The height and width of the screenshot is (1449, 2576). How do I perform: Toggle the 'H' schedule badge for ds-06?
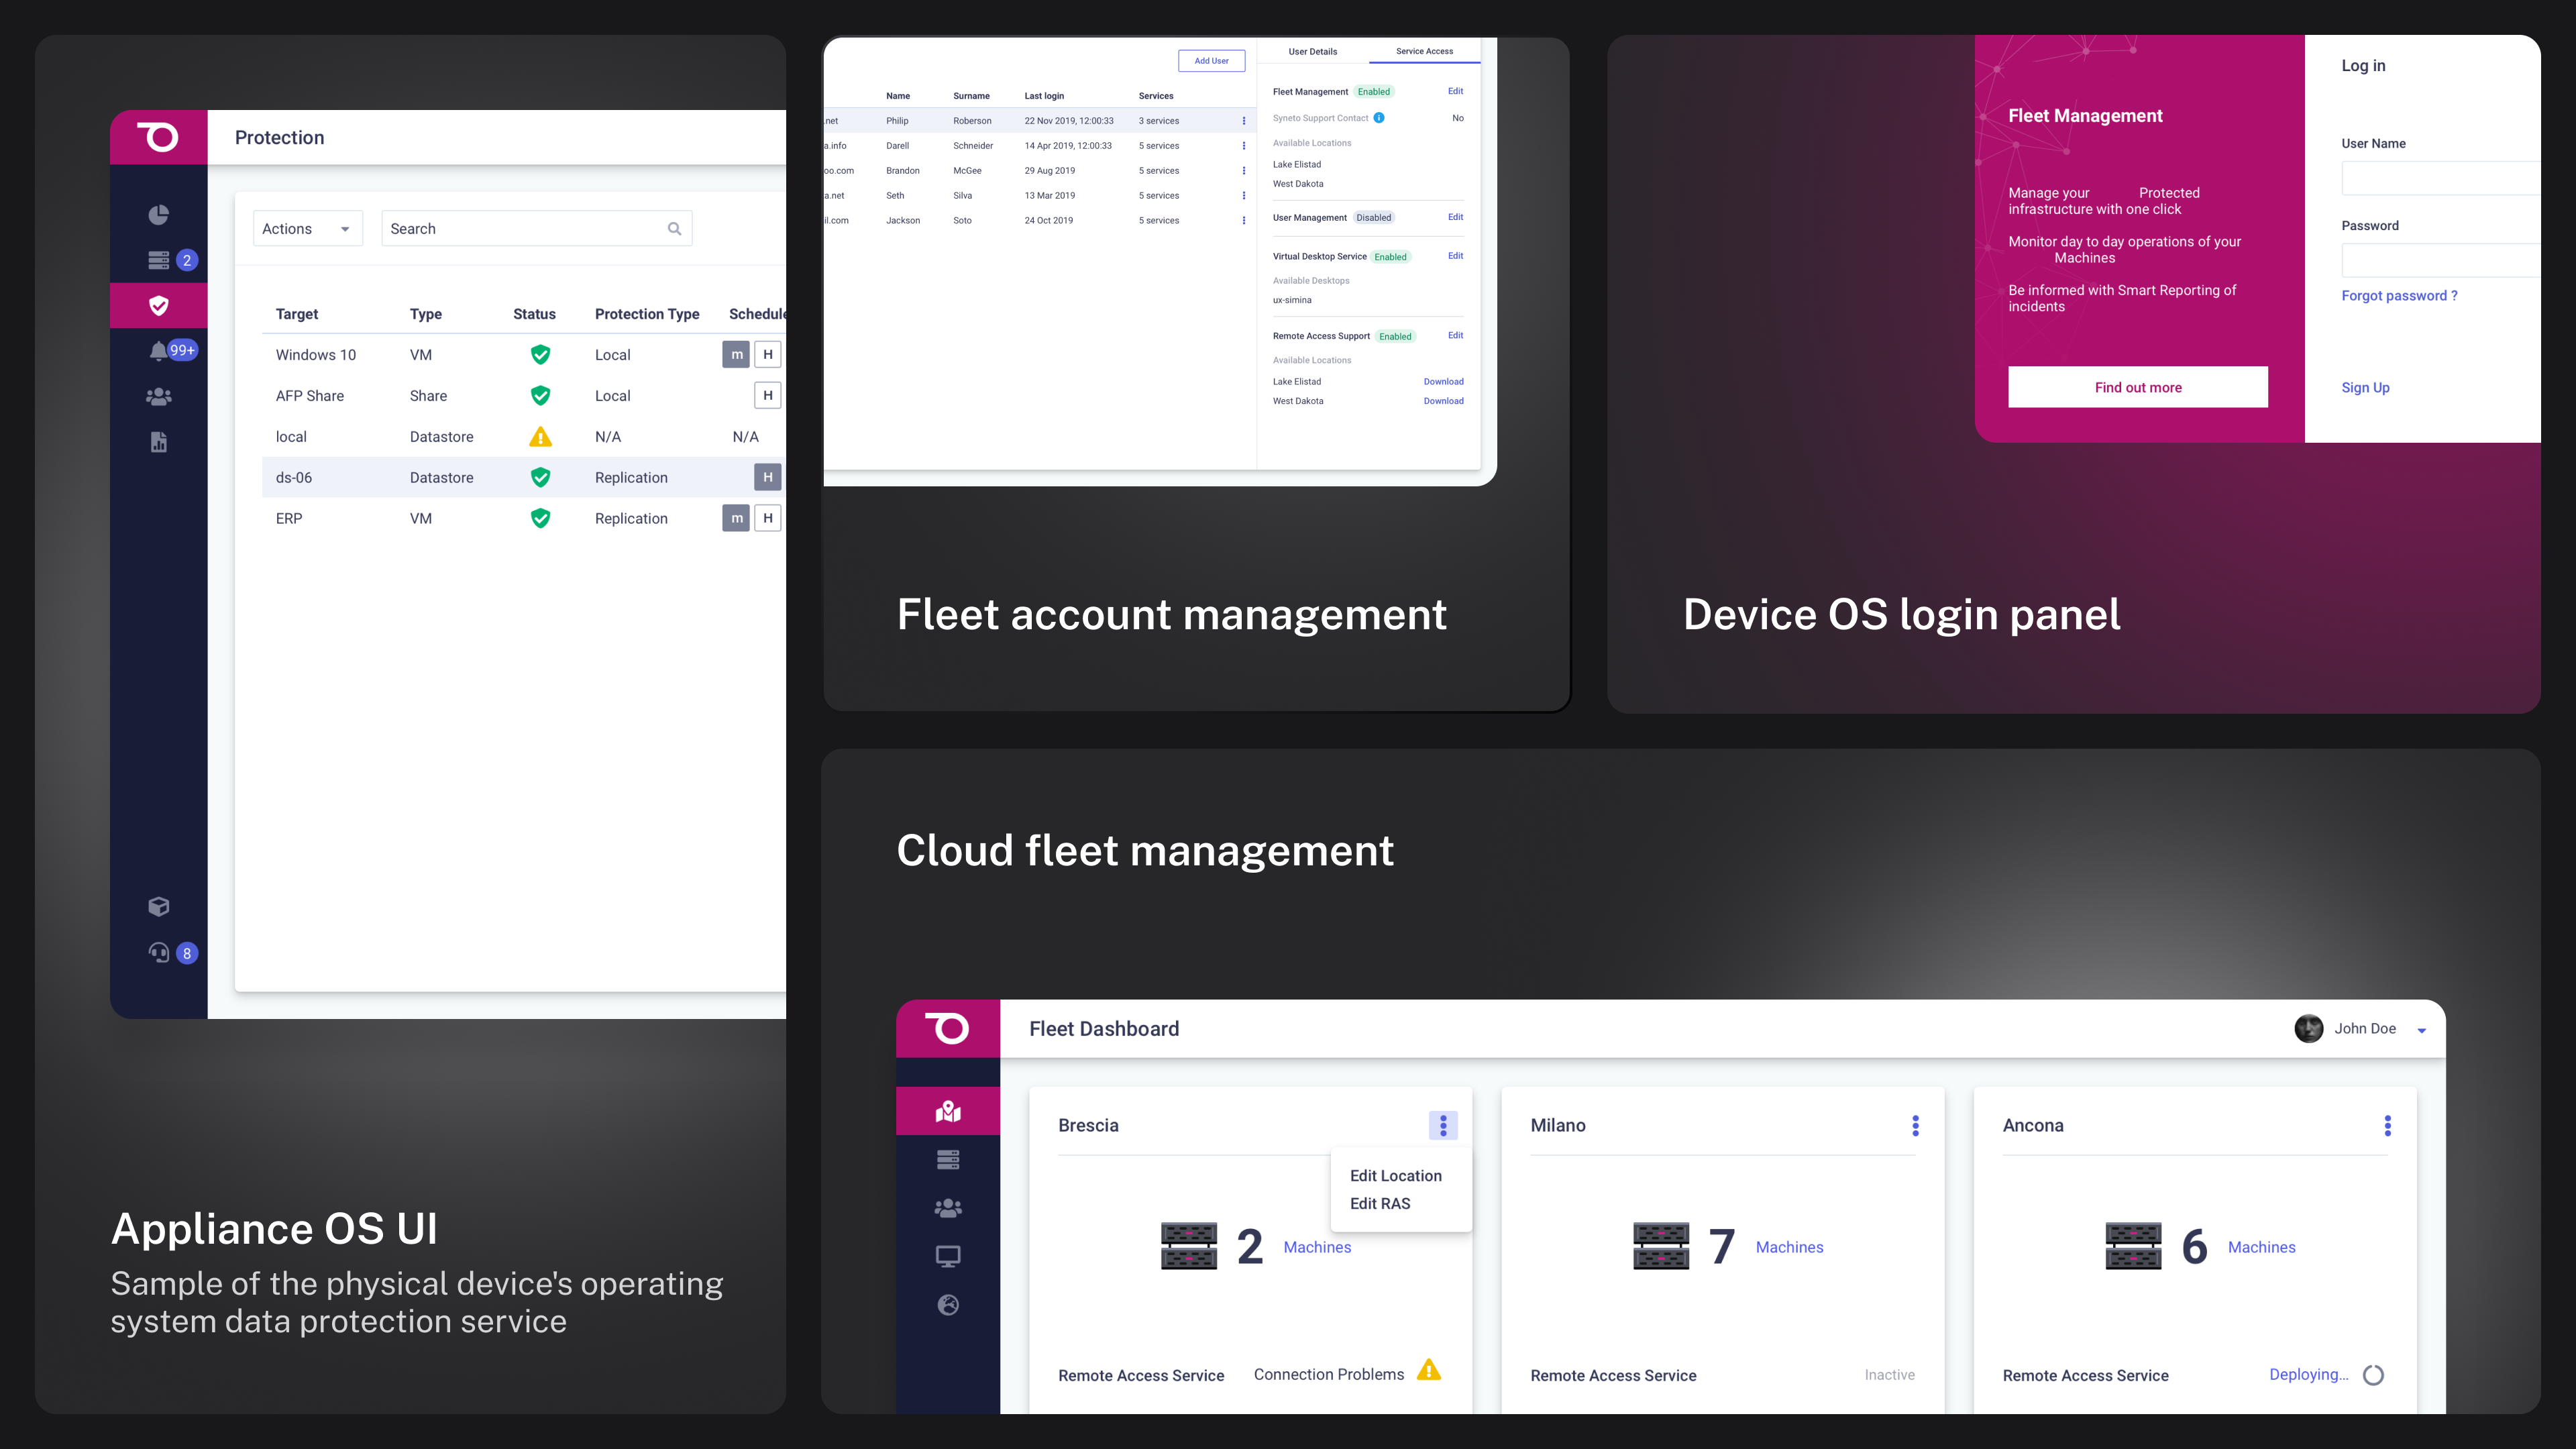click(767, 477)
